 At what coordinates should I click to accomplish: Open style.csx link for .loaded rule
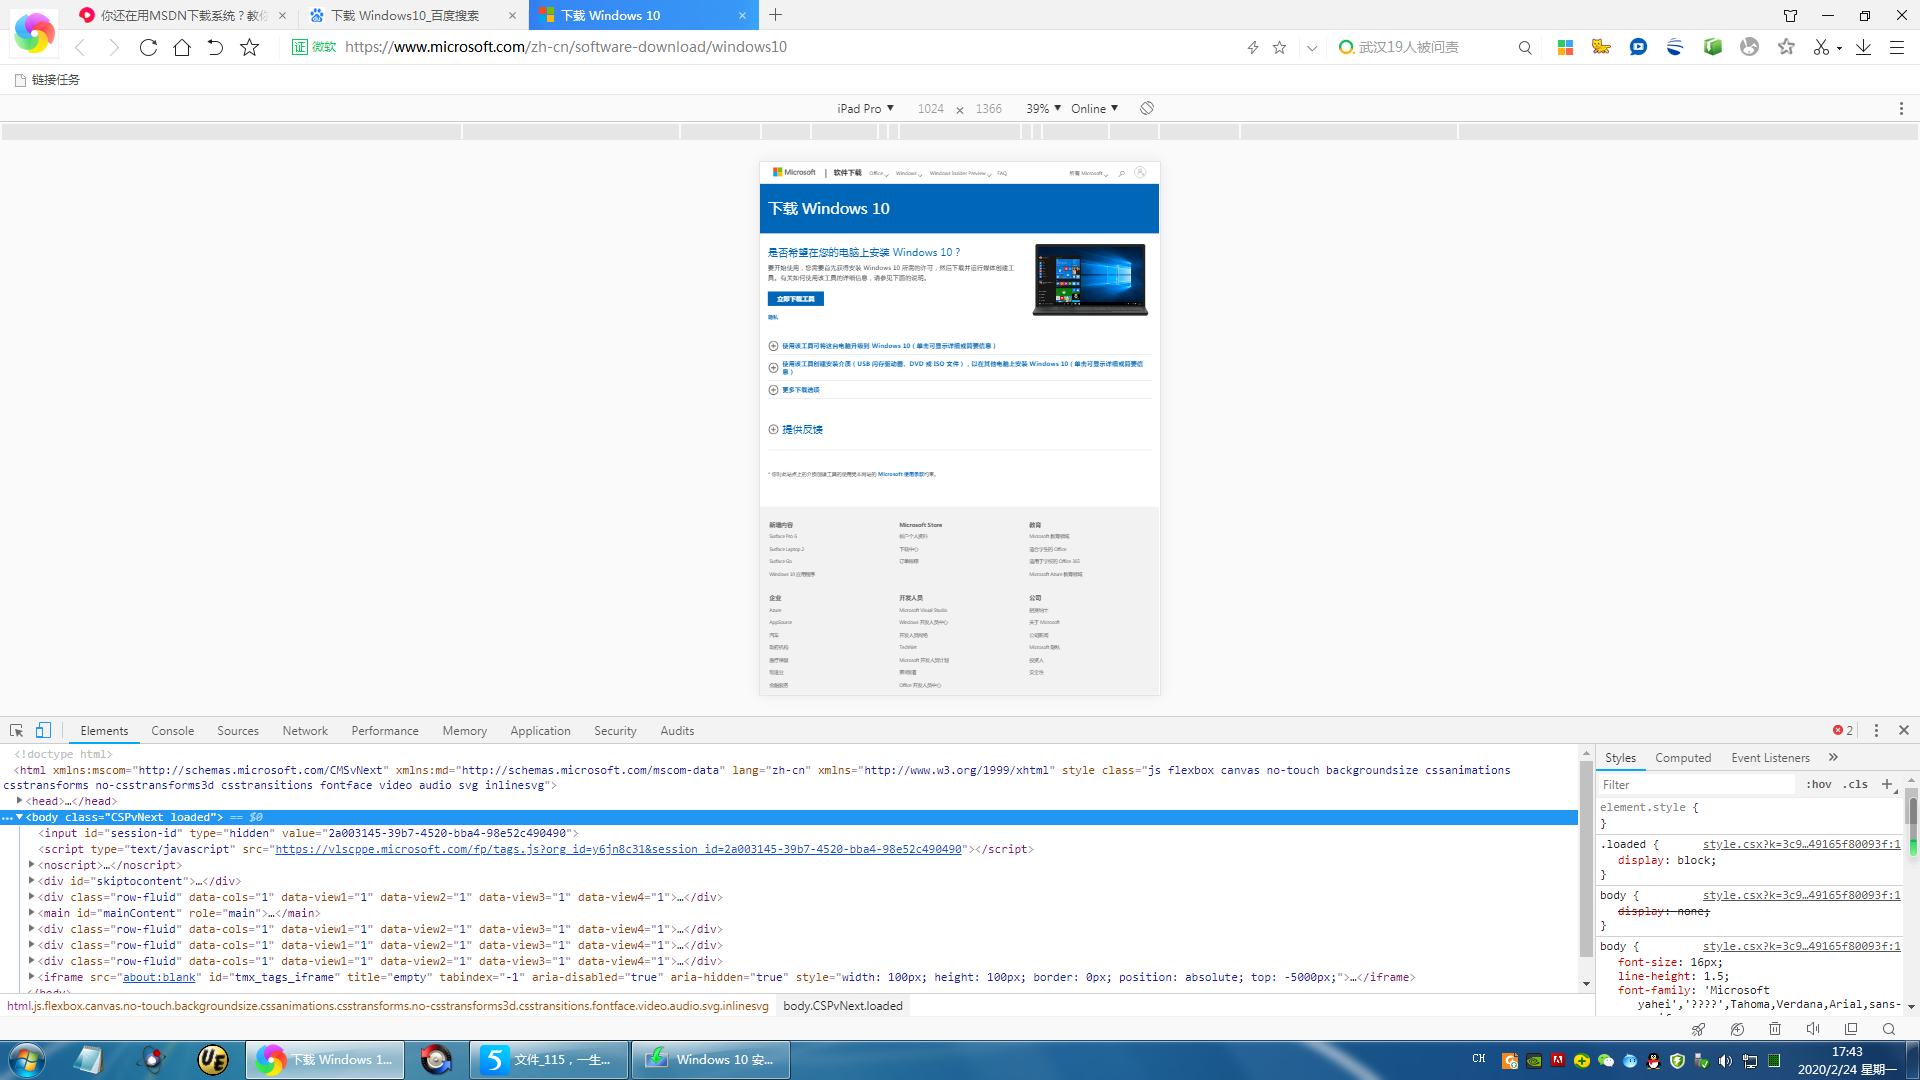[1801, 844]
